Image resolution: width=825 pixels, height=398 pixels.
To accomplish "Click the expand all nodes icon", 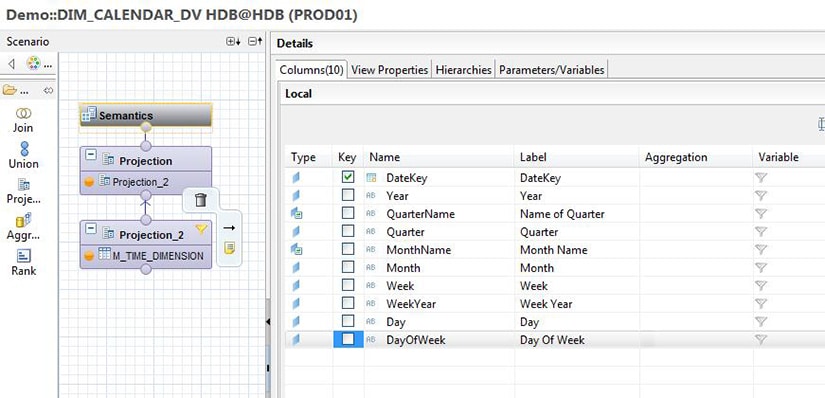I will pos(233,42).
